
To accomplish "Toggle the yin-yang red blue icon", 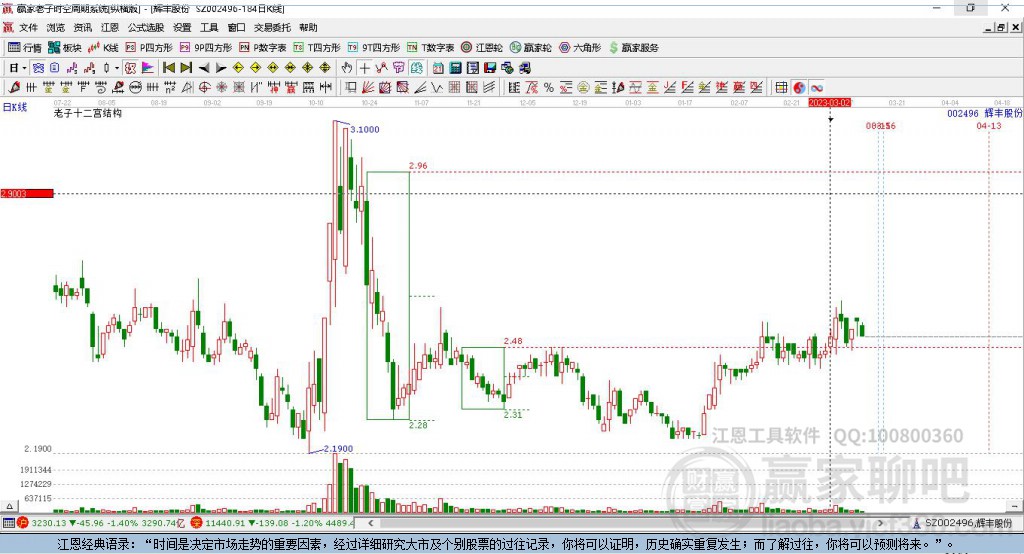I will (x=799, y=88).
